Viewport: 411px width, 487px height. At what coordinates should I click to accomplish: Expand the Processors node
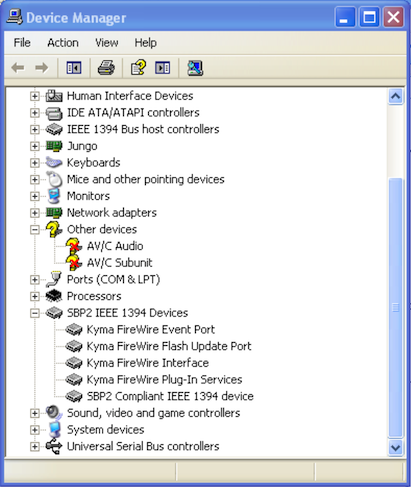[34, 296]
